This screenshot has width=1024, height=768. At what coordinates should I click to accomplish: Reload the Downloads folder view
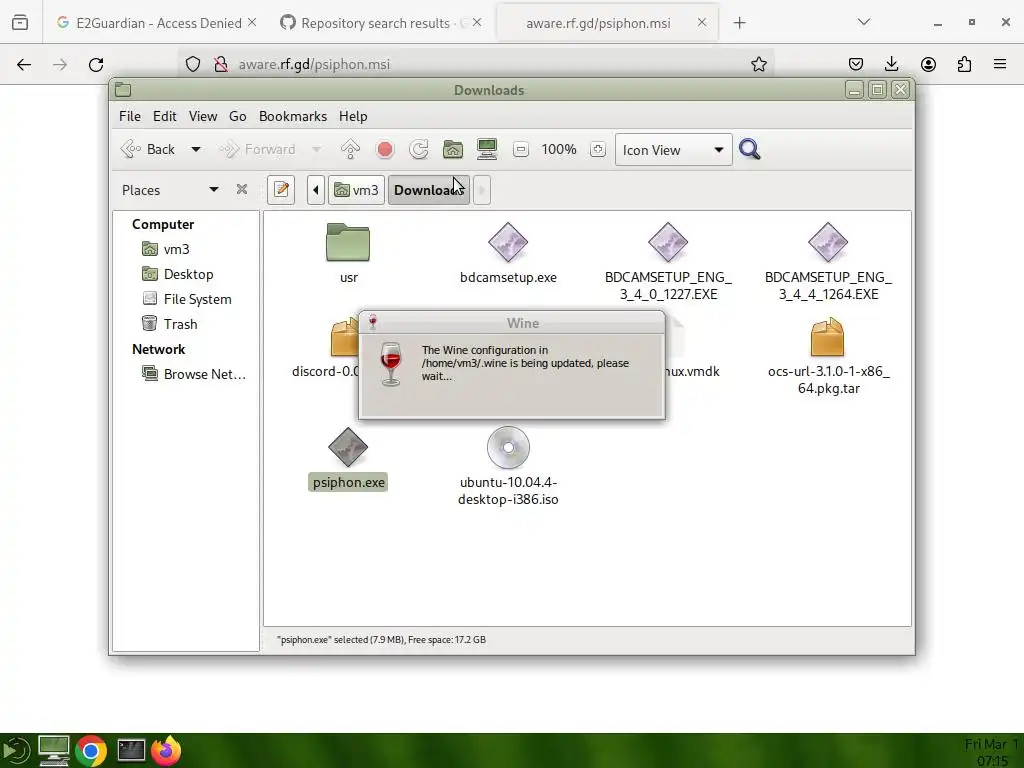419,150
